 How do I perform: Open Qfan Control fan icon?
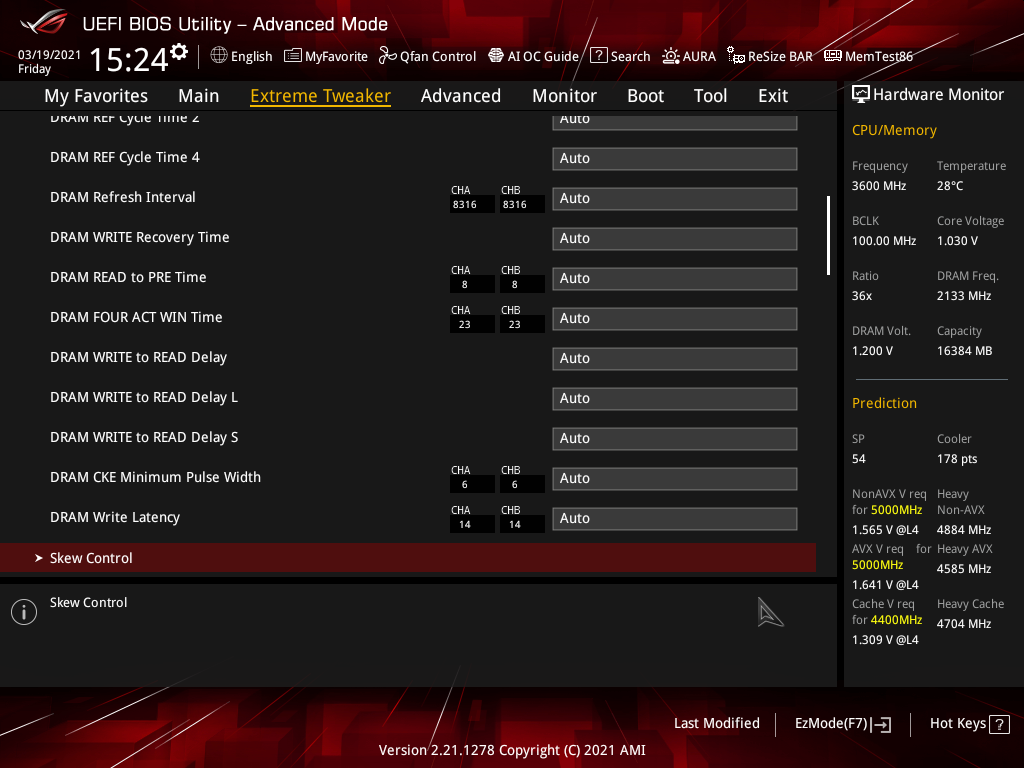tap(388, 56)
